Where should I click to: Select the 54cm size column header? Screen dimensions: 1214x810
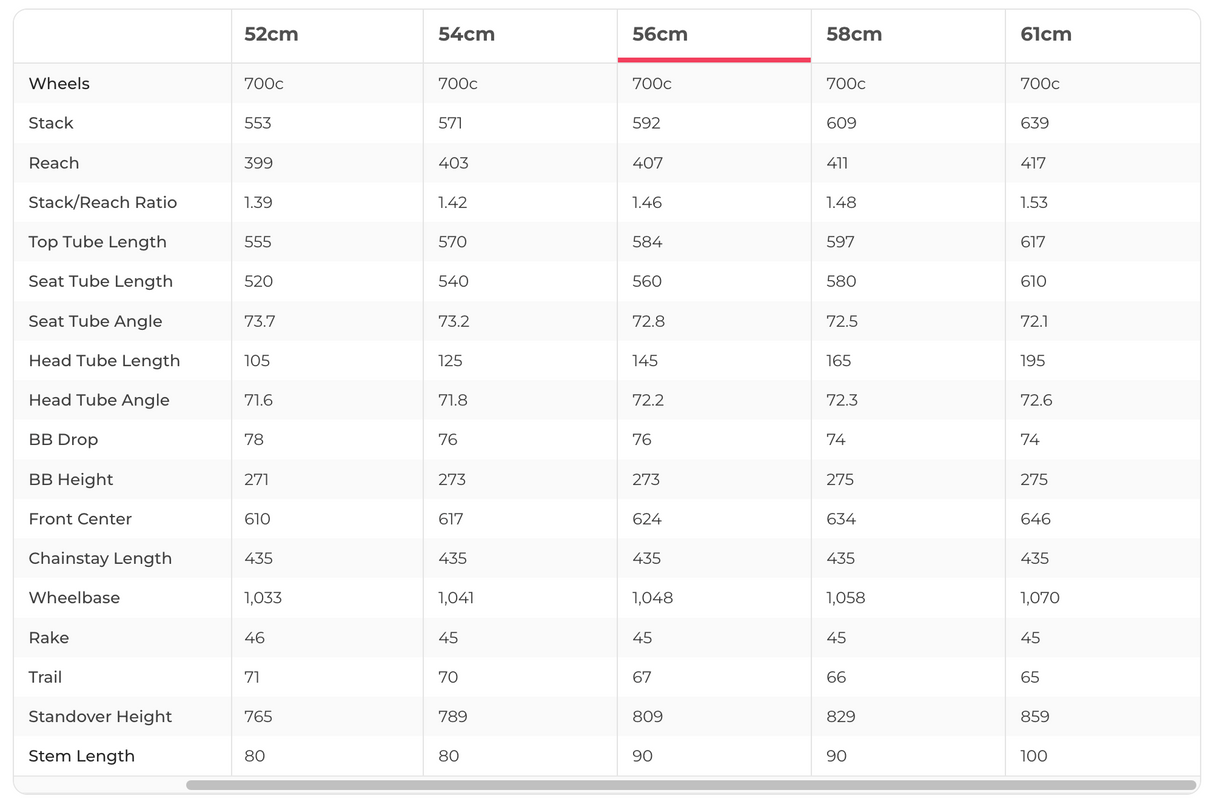(x=466, y=35)
